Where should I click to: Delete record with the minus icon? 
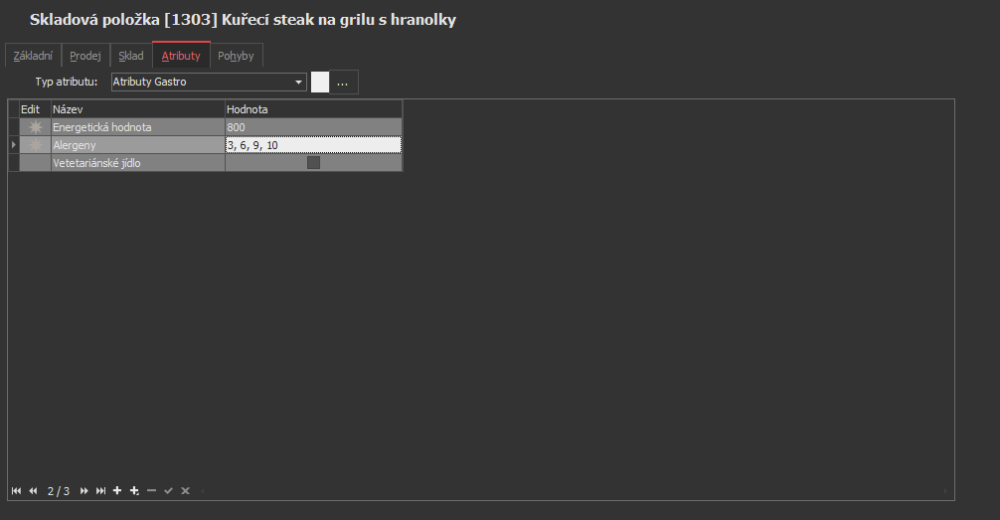pos(151,491)
